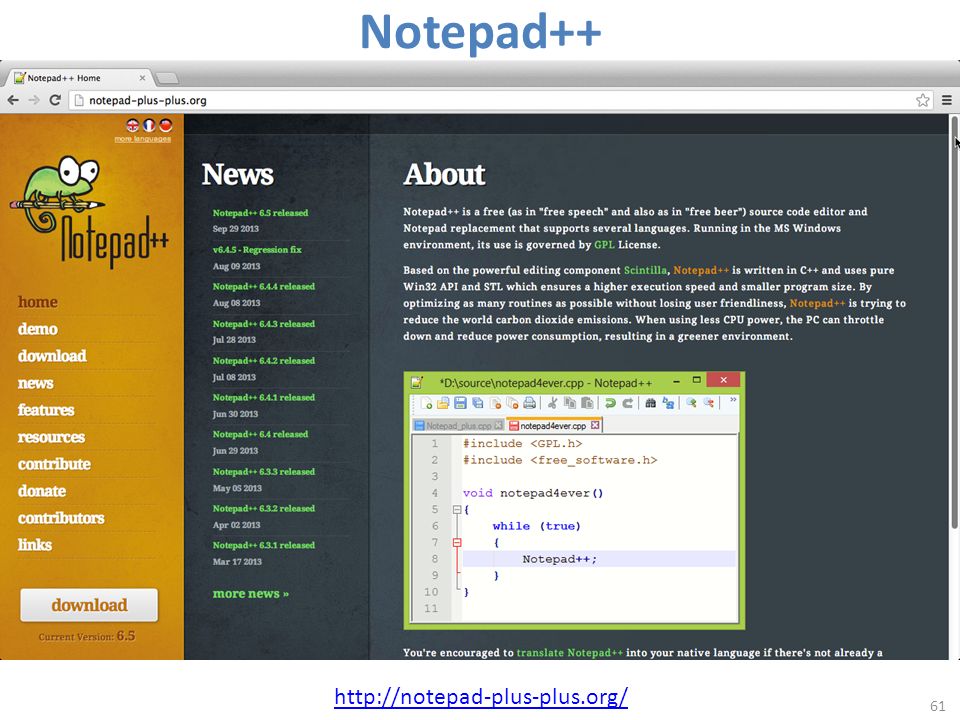Screen dimensions: 960x720
Task: Close the notepad4ever.cpp tab
Action: 595,425
